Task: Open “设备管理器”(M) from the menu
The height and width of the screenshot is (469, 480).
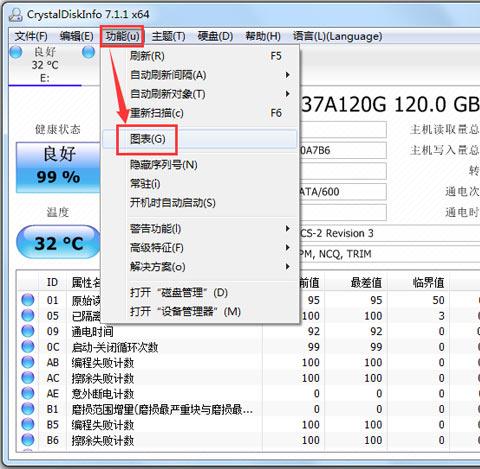Action: click(x=199, y=312)
